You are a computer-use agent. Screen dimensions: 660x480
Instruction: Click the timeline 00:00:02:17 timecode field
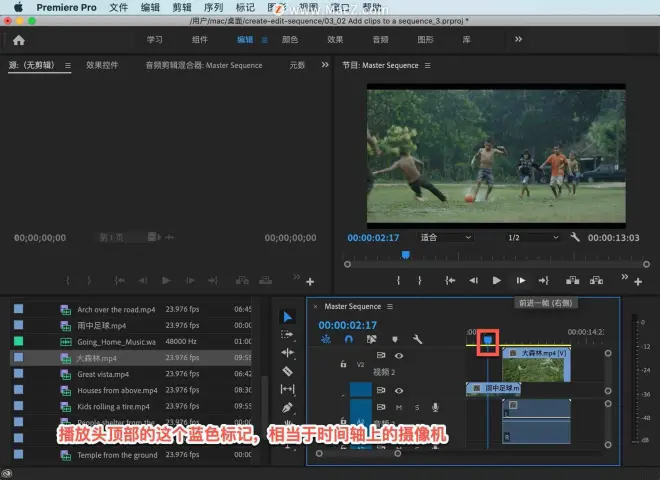click(x=347, y=325)
